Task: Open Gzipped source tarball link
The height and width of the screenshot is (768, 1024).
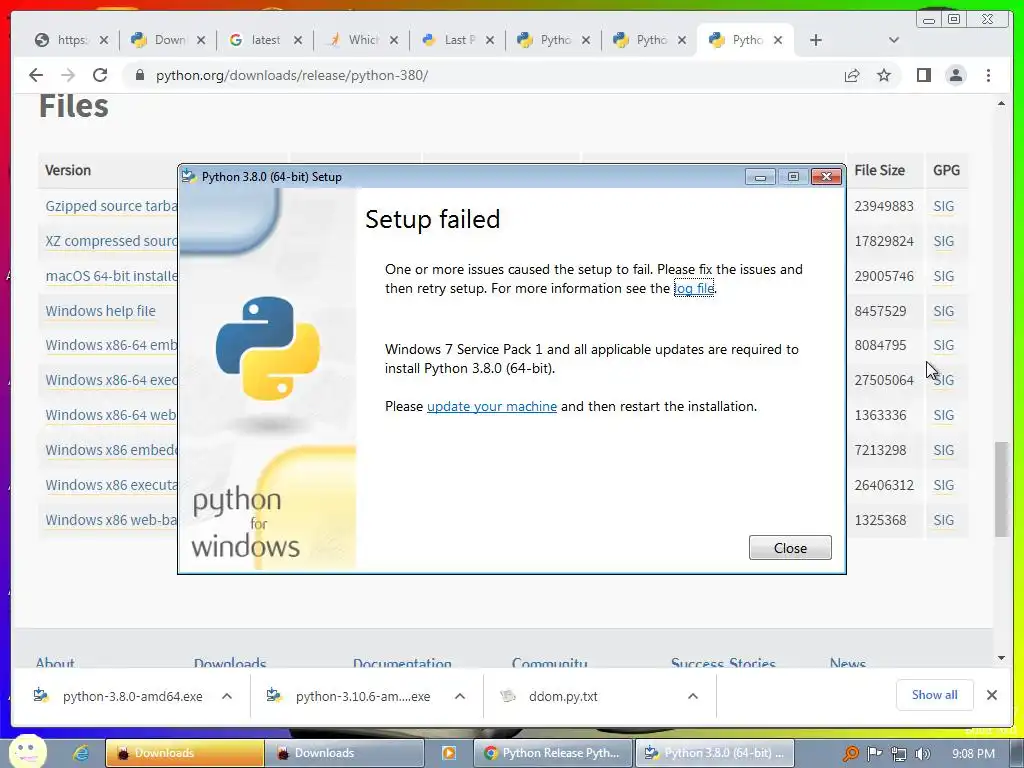Action: tap(111, 206)
